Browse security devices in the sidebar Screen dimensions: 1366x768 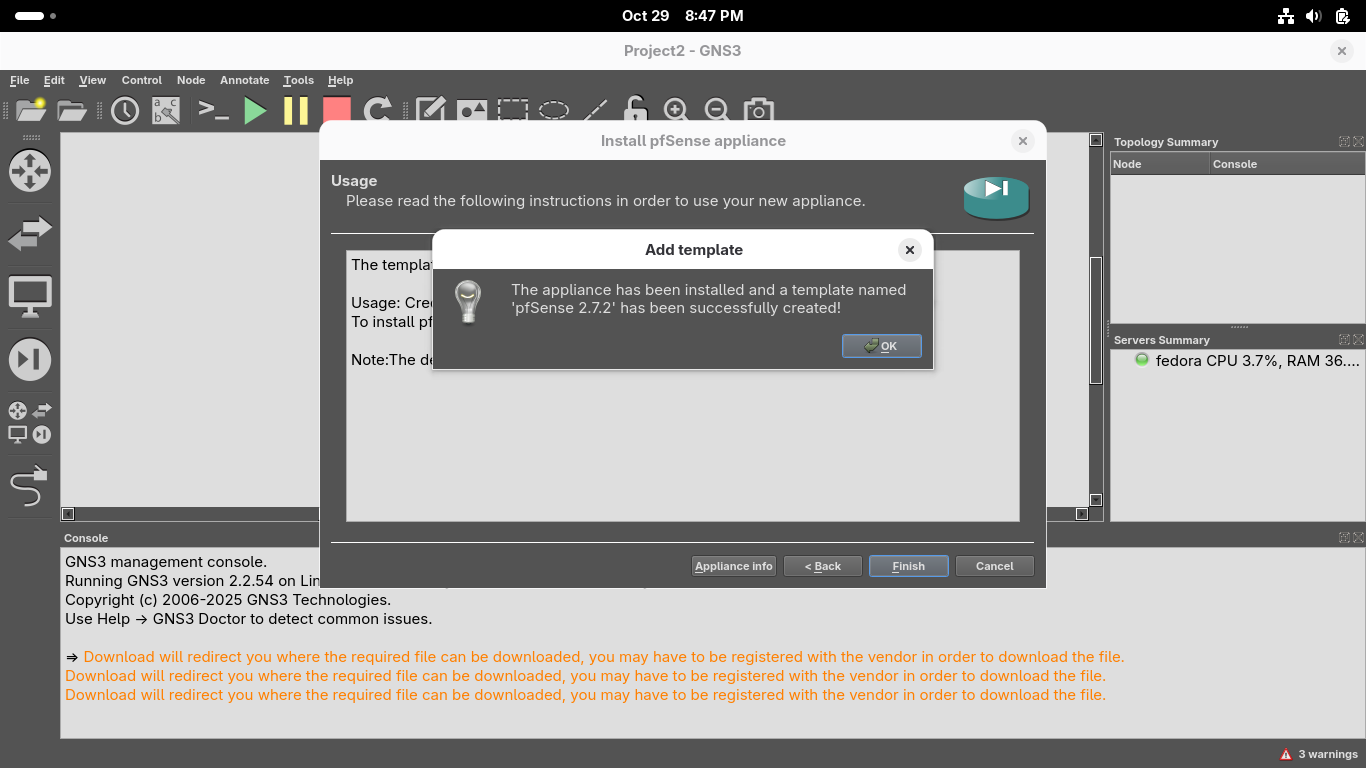pos(30,360)
